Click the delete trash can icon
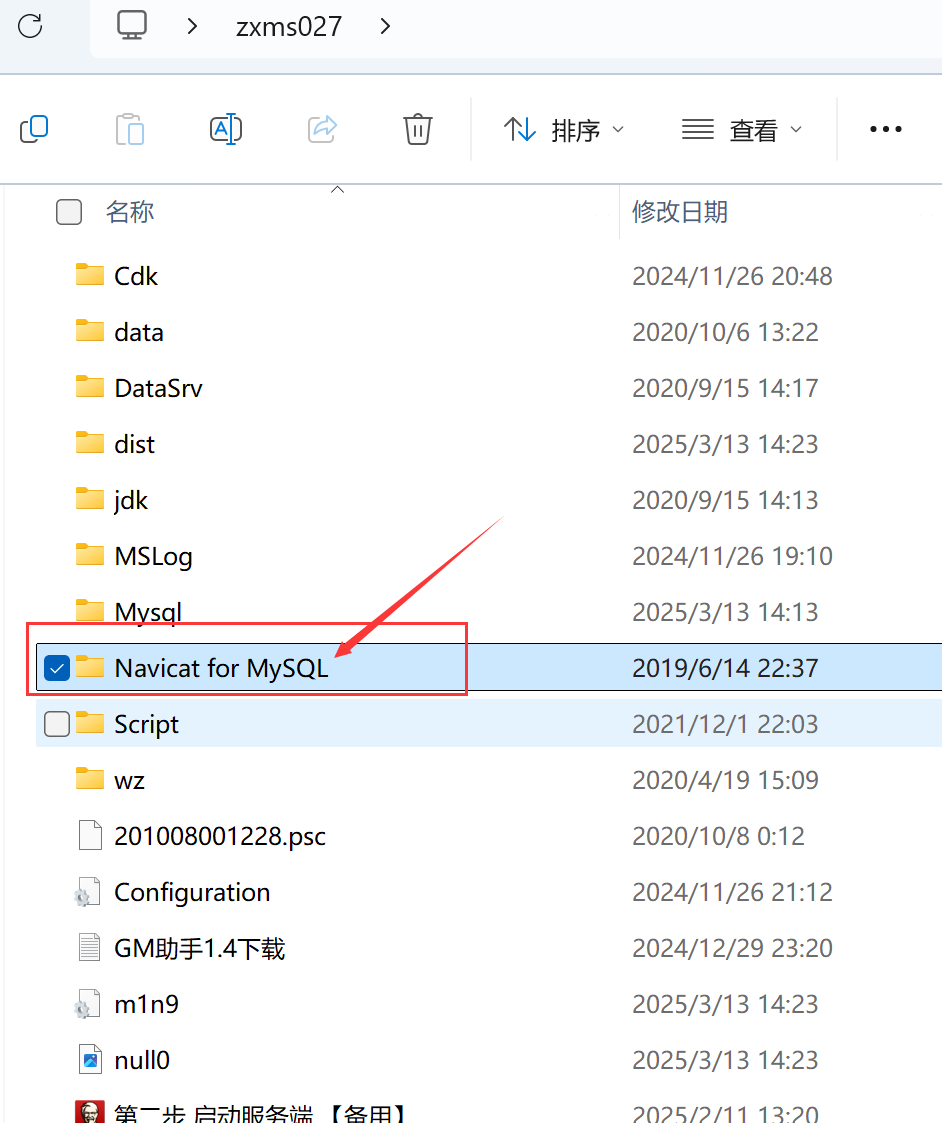This screenshot has height=1123, width=942. (418, 130)
